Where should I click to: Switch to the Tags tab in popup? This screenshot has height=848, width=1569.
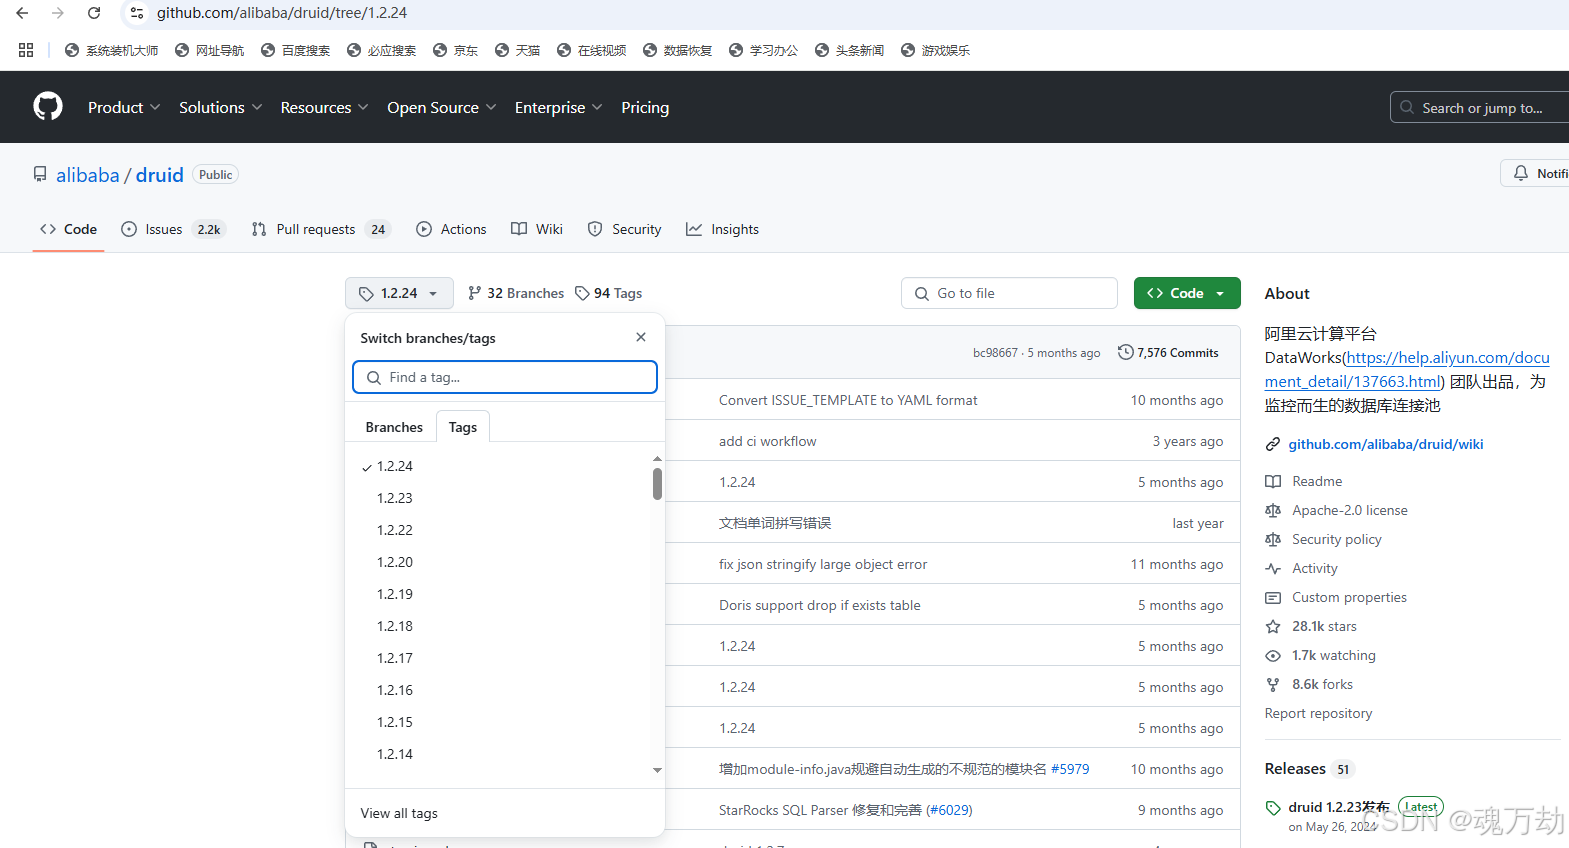point(463,427)
